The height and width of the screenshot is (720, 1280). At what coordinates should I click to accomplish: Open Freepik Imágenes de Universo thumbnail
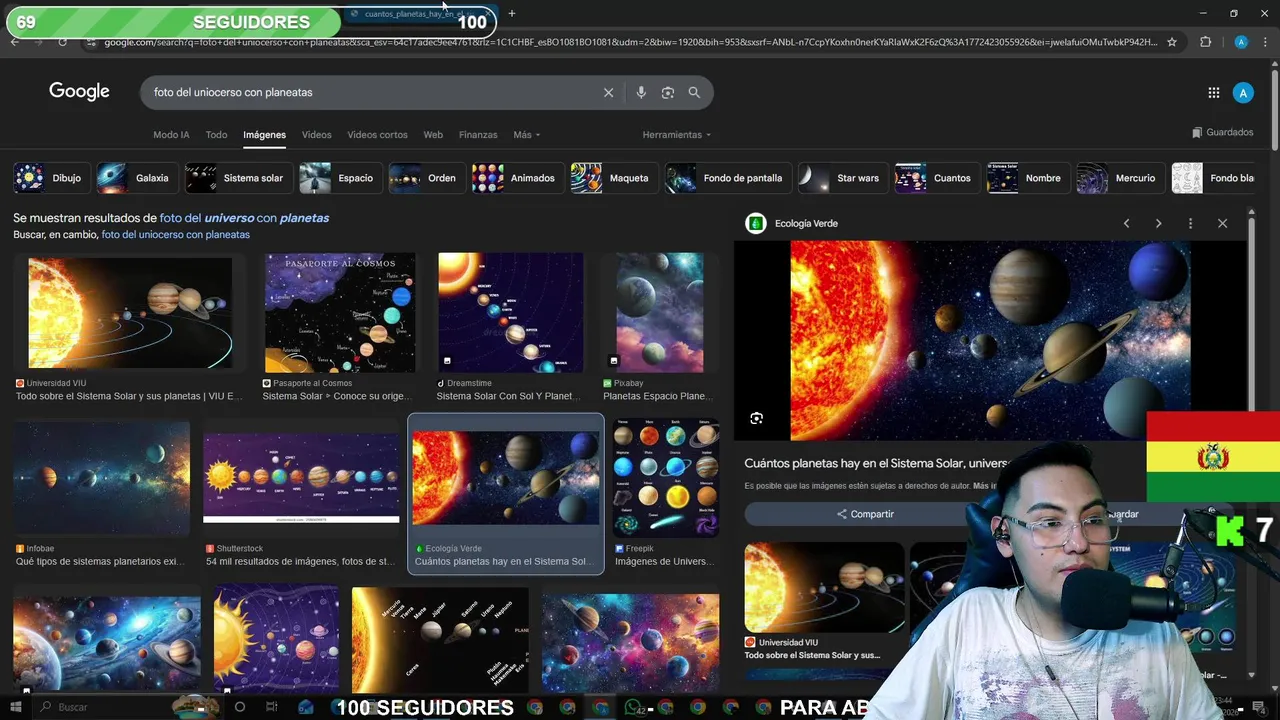666,479
